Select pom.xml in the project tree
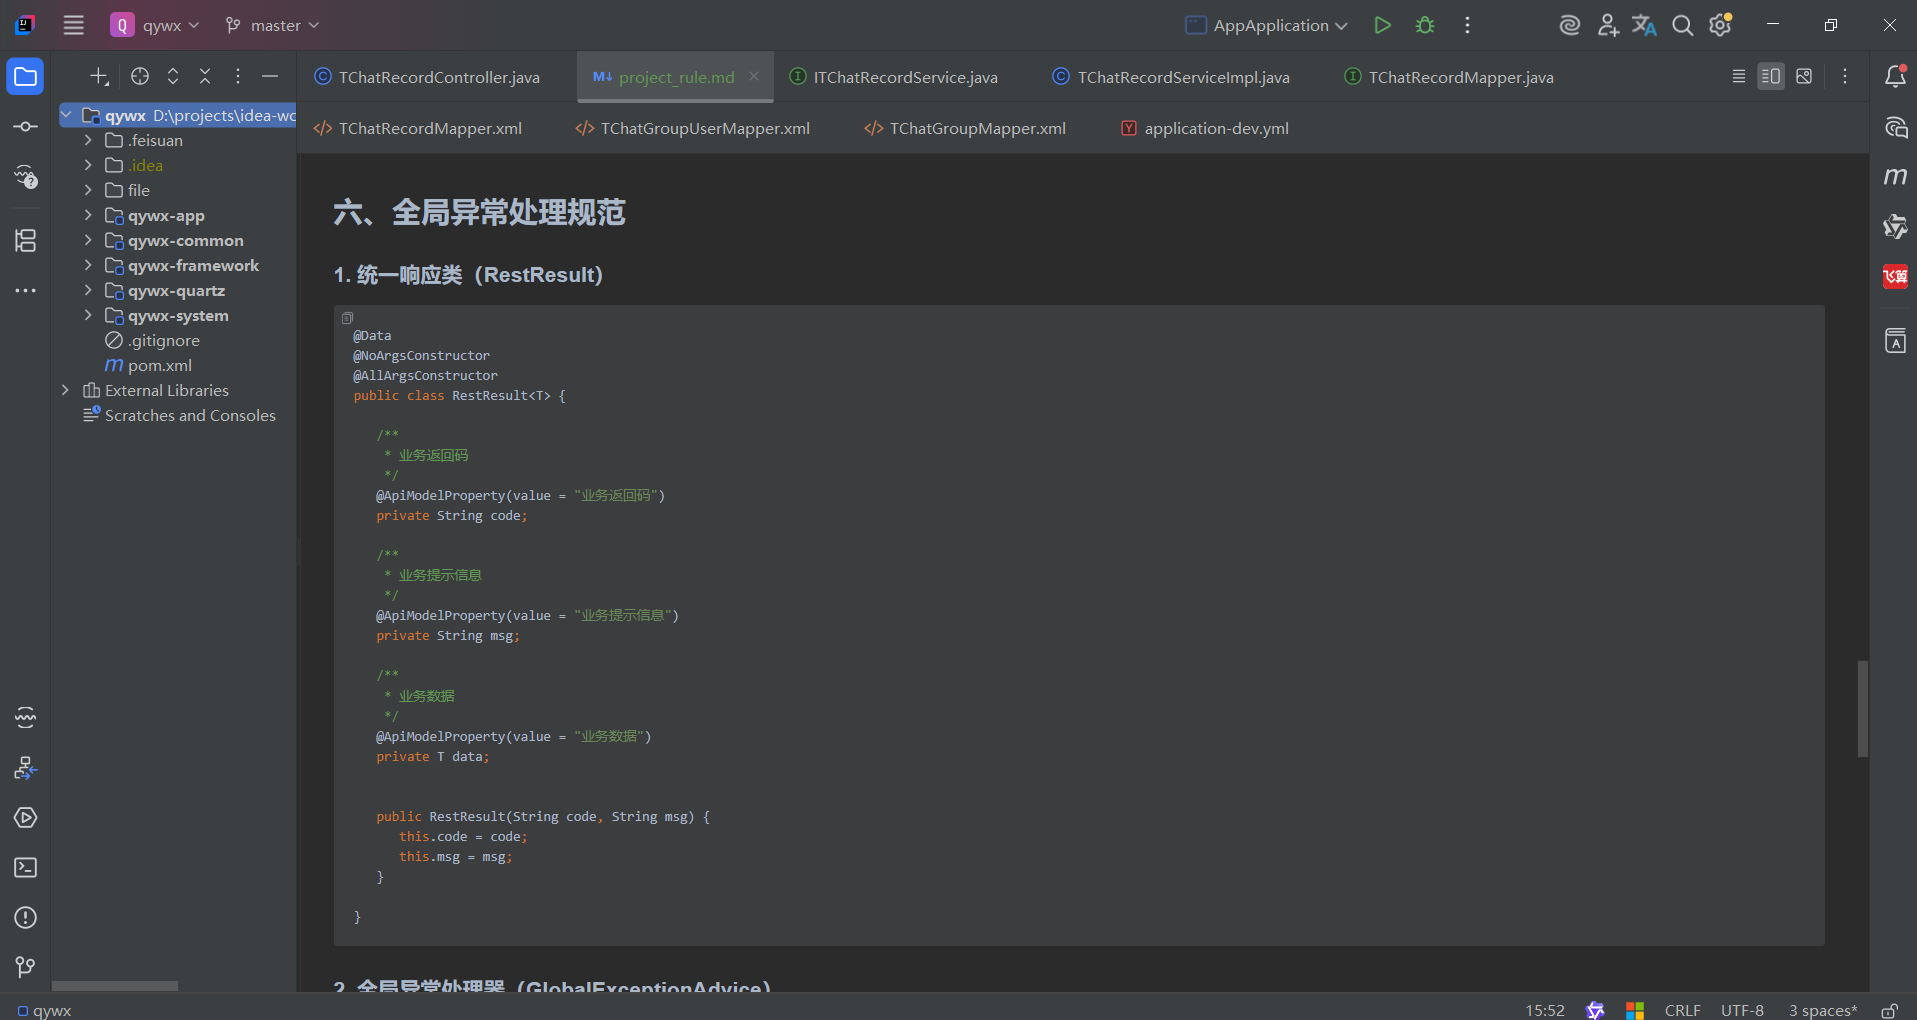The height and width of the screenshot is (1020, 1917). coord(159,365)
